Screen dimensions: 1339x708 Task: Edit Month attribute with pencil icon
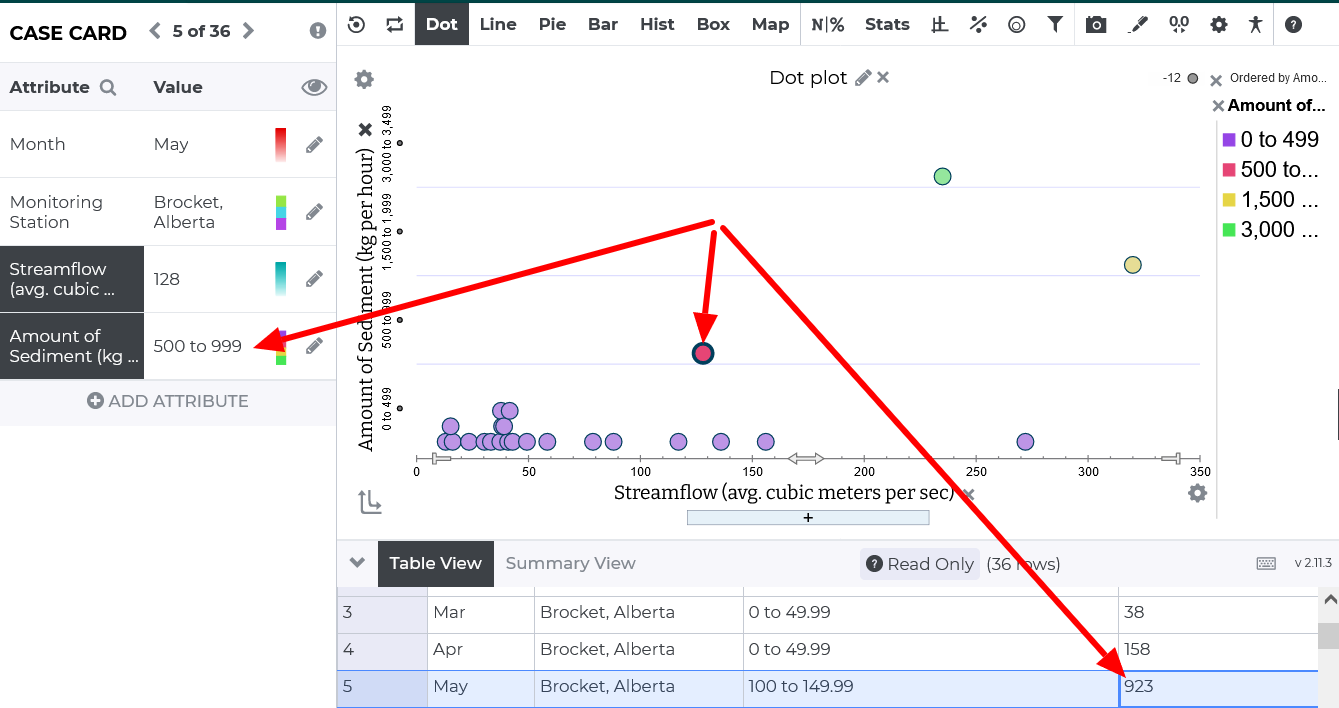pos(314,144)
